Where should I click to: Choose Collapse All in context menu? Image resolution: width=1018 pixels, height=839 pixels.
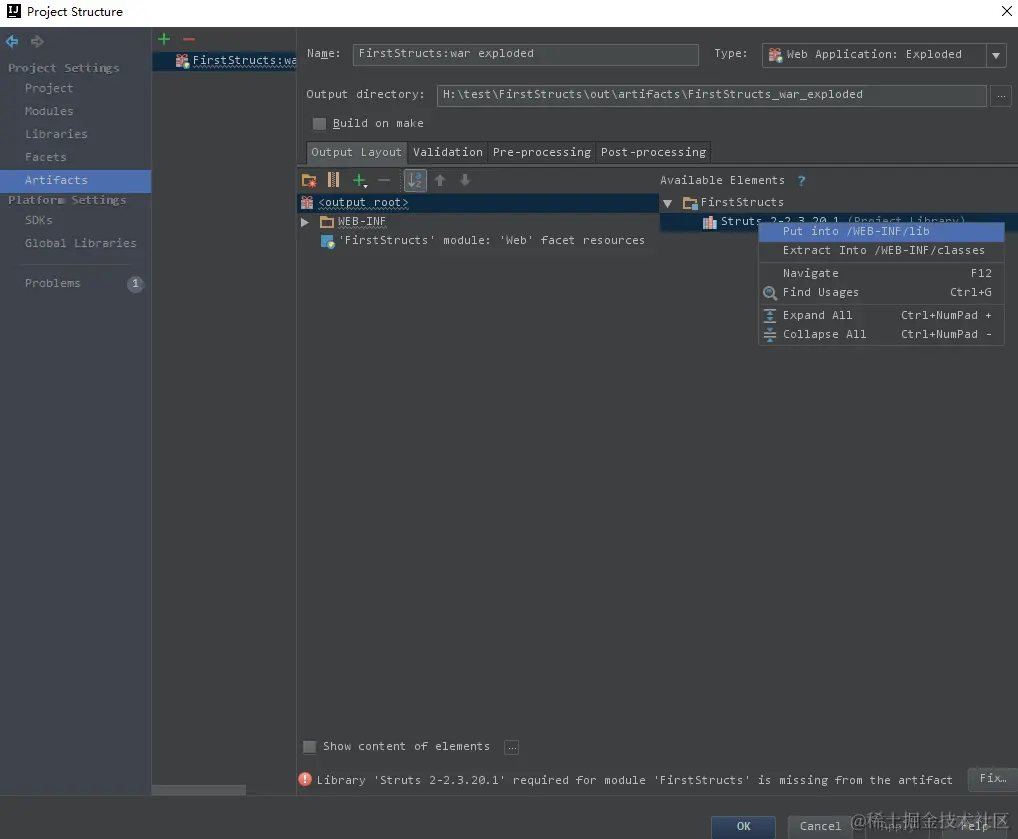pos(881,334)
